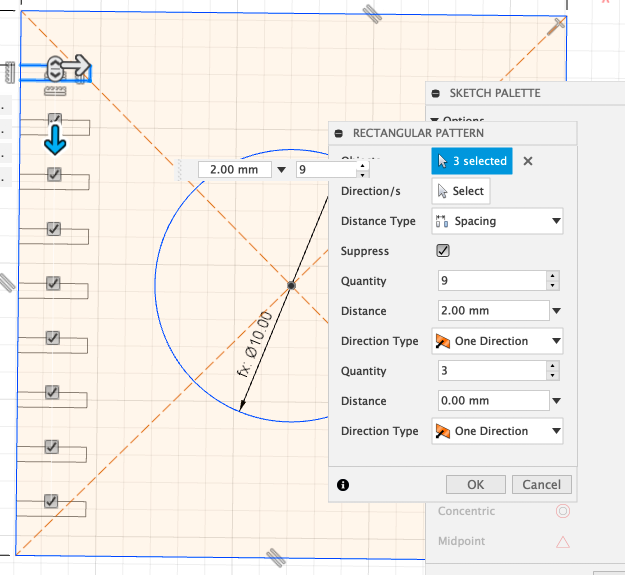Uncheck the Suppress checkbox
The image size is (625, 575).
tap(443, 251)
